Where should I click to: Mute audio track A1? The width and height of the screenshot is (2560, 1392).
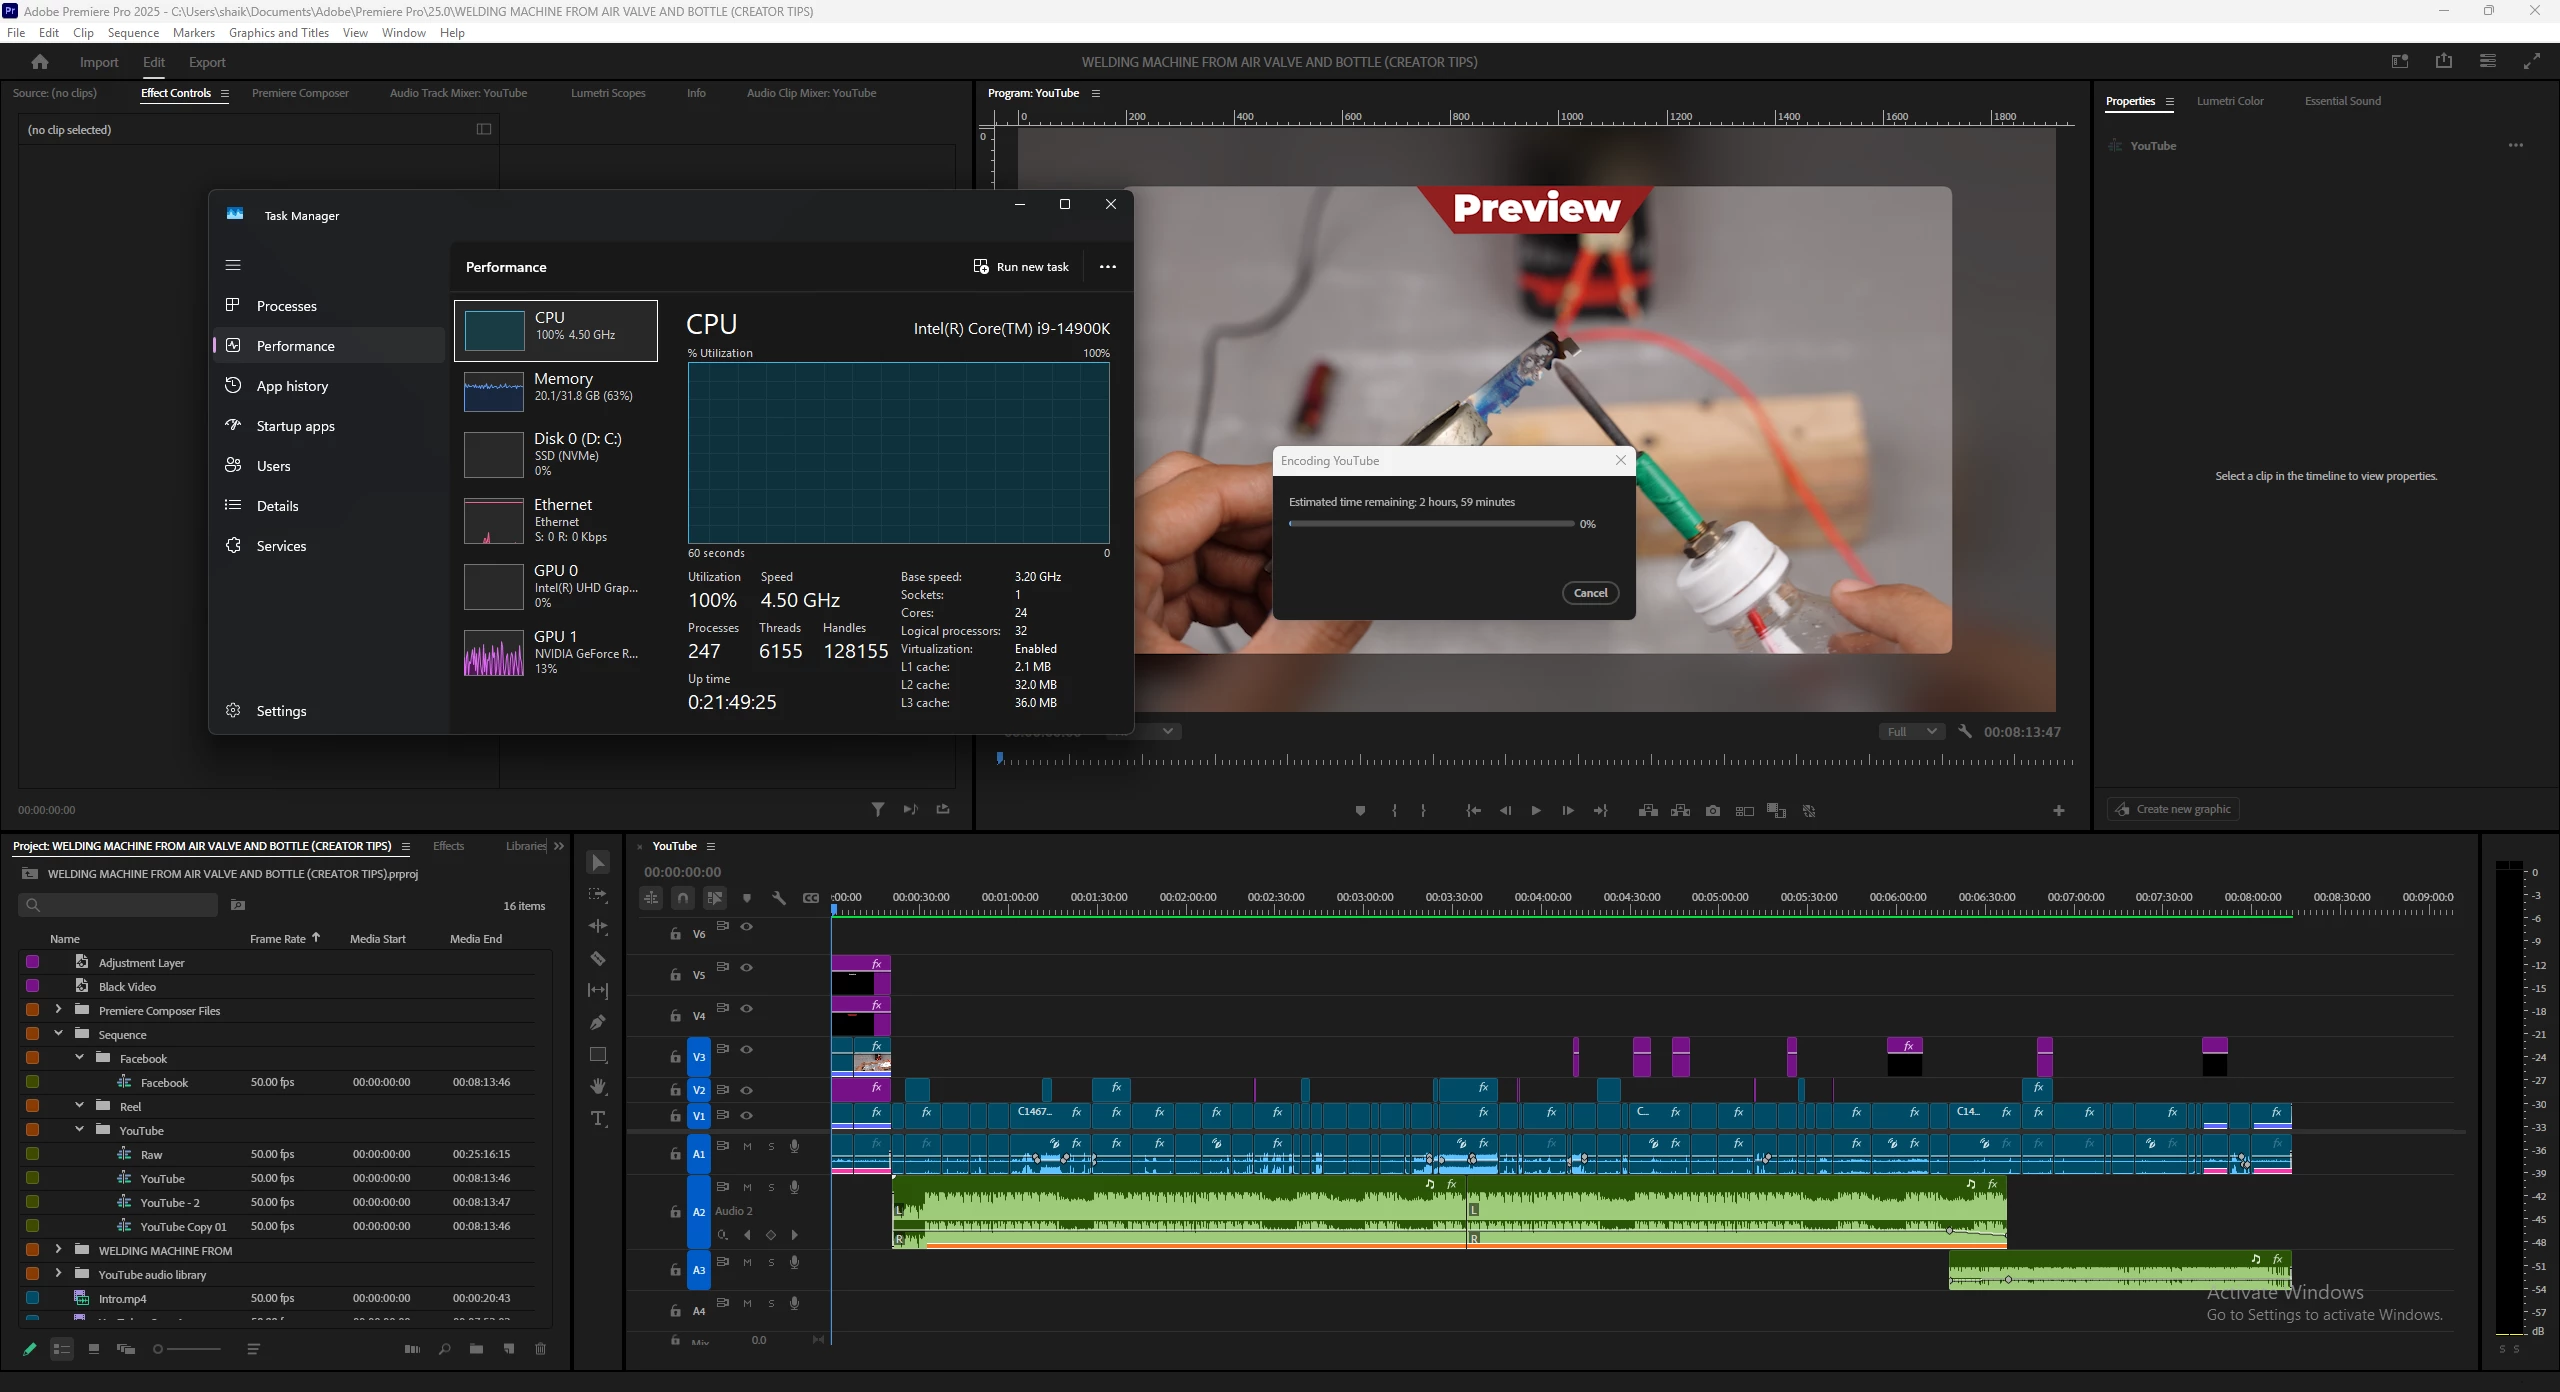coord(747,1146)
